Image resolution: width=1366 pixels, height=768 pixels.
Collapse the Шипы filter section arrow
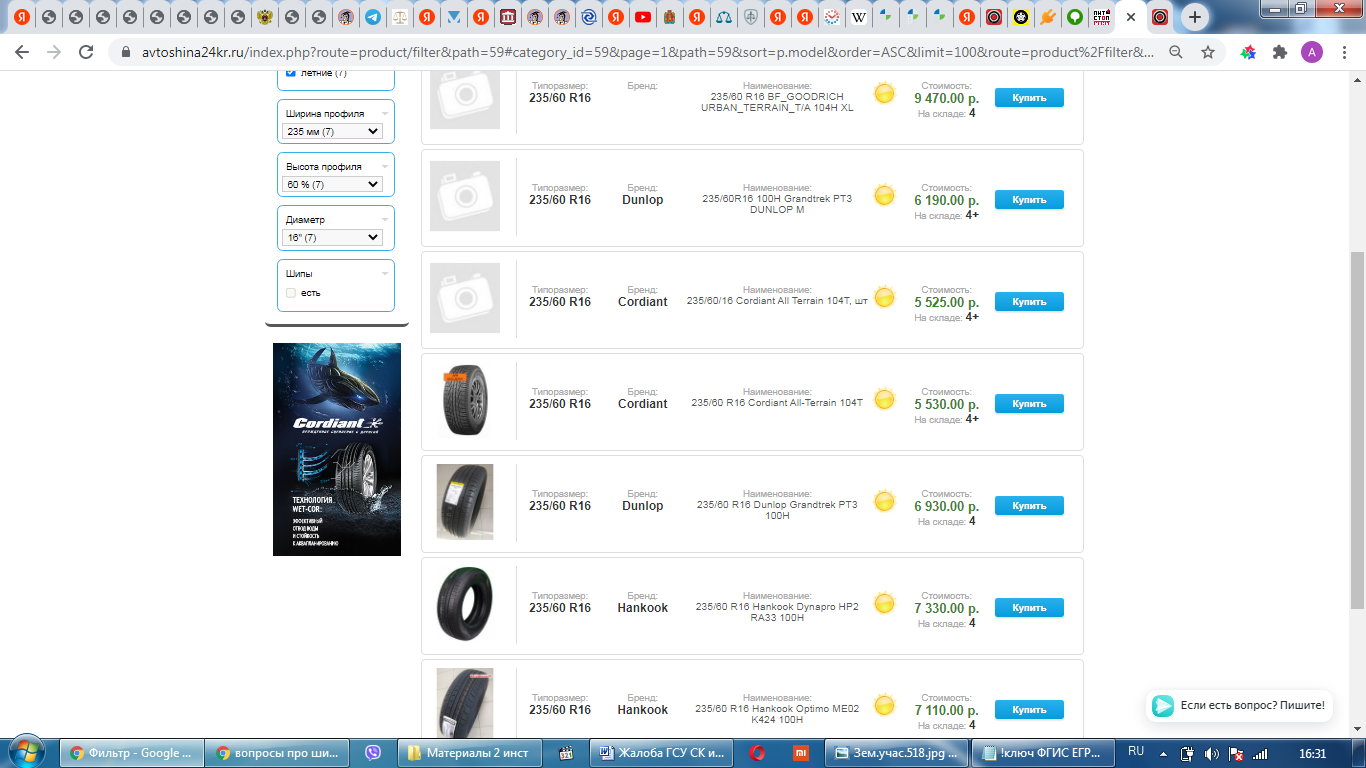(x=385, y=273)
